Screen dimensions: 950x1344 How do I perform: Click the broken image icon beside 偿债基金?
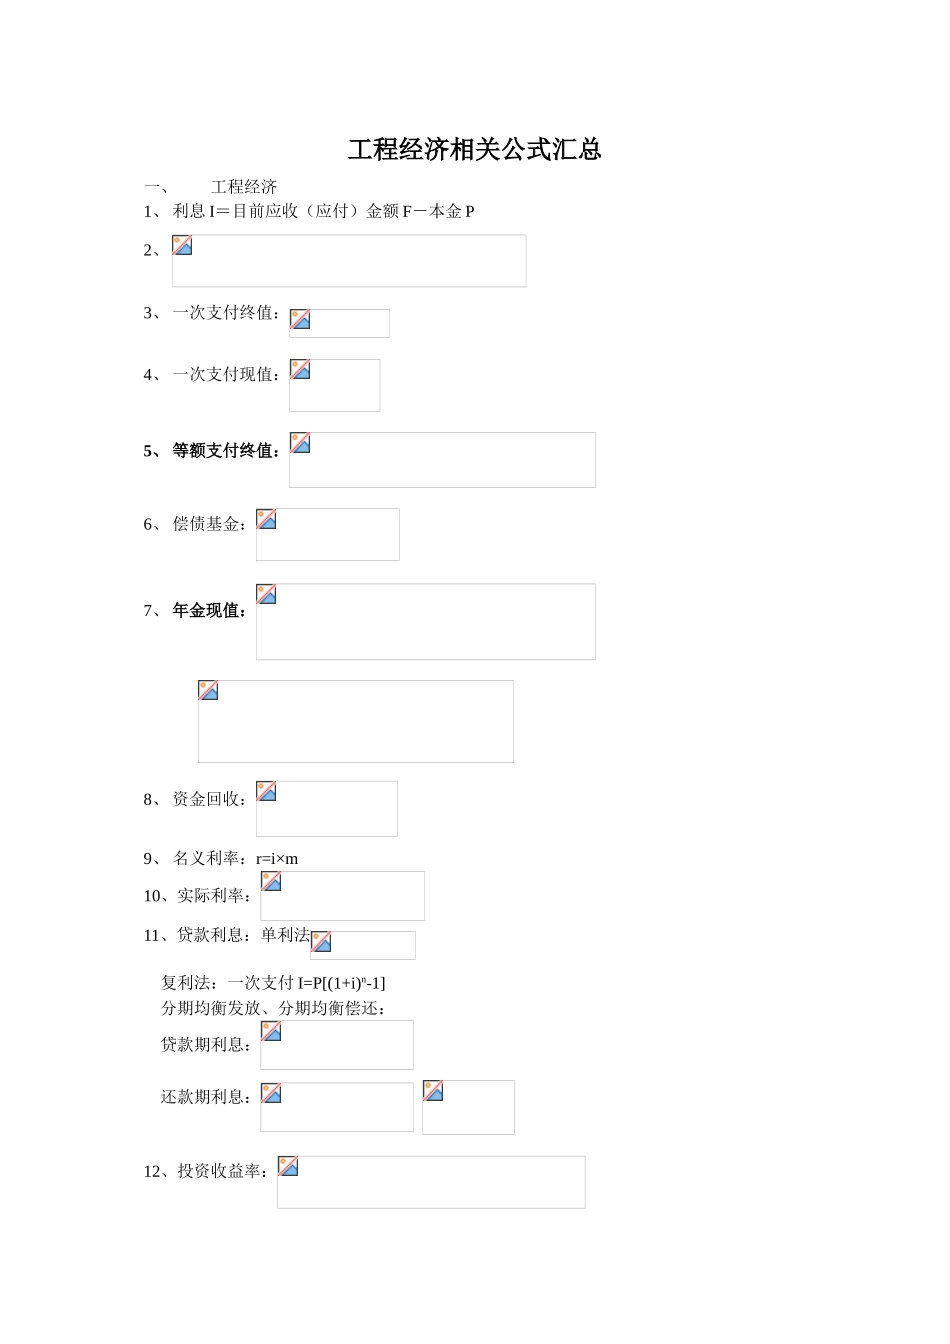[266, 519]
